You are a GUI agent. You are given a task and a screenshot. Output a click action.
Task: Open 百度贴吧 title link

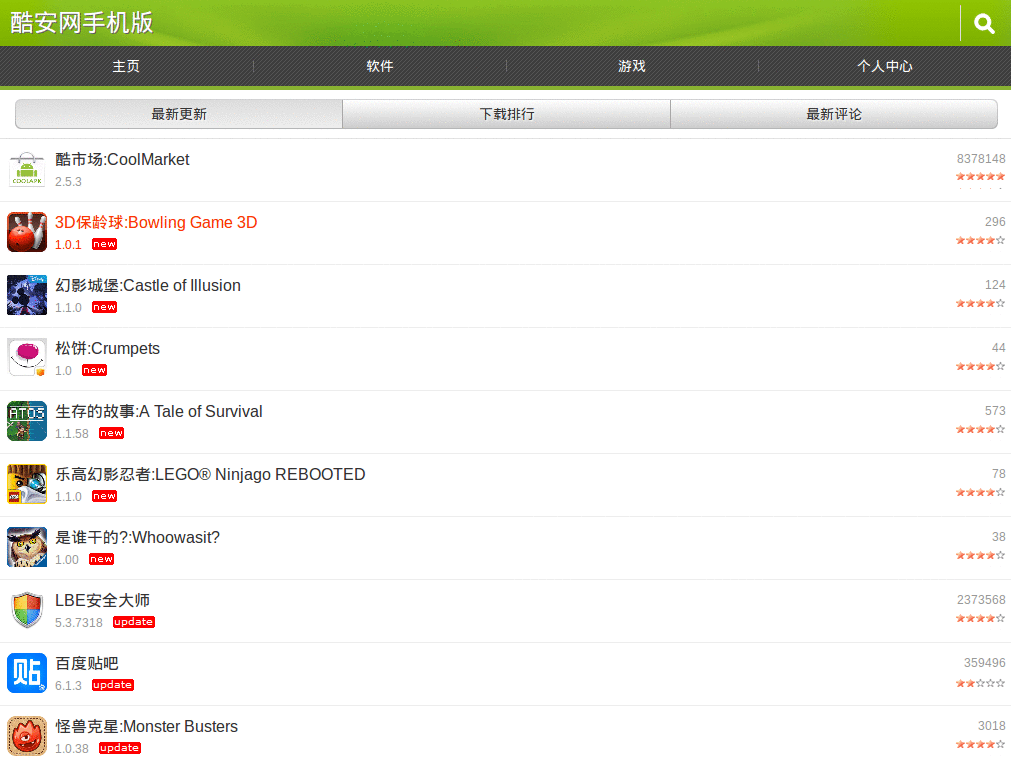click(x=87, y=664)
